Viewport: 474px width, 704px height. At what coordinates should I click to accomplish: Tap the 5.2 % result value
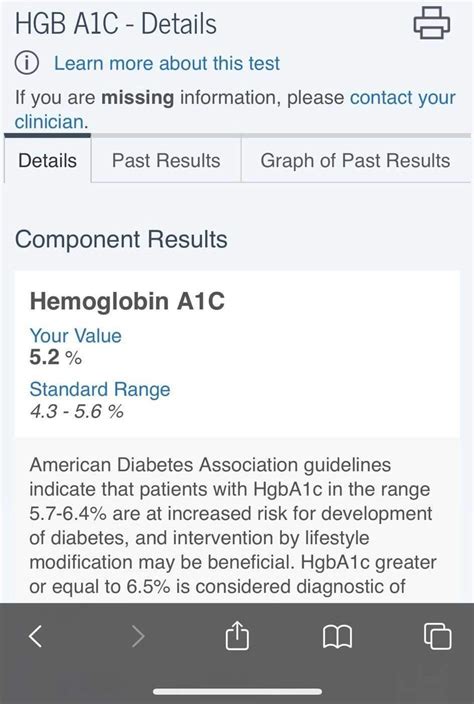[x=56, y=358]
